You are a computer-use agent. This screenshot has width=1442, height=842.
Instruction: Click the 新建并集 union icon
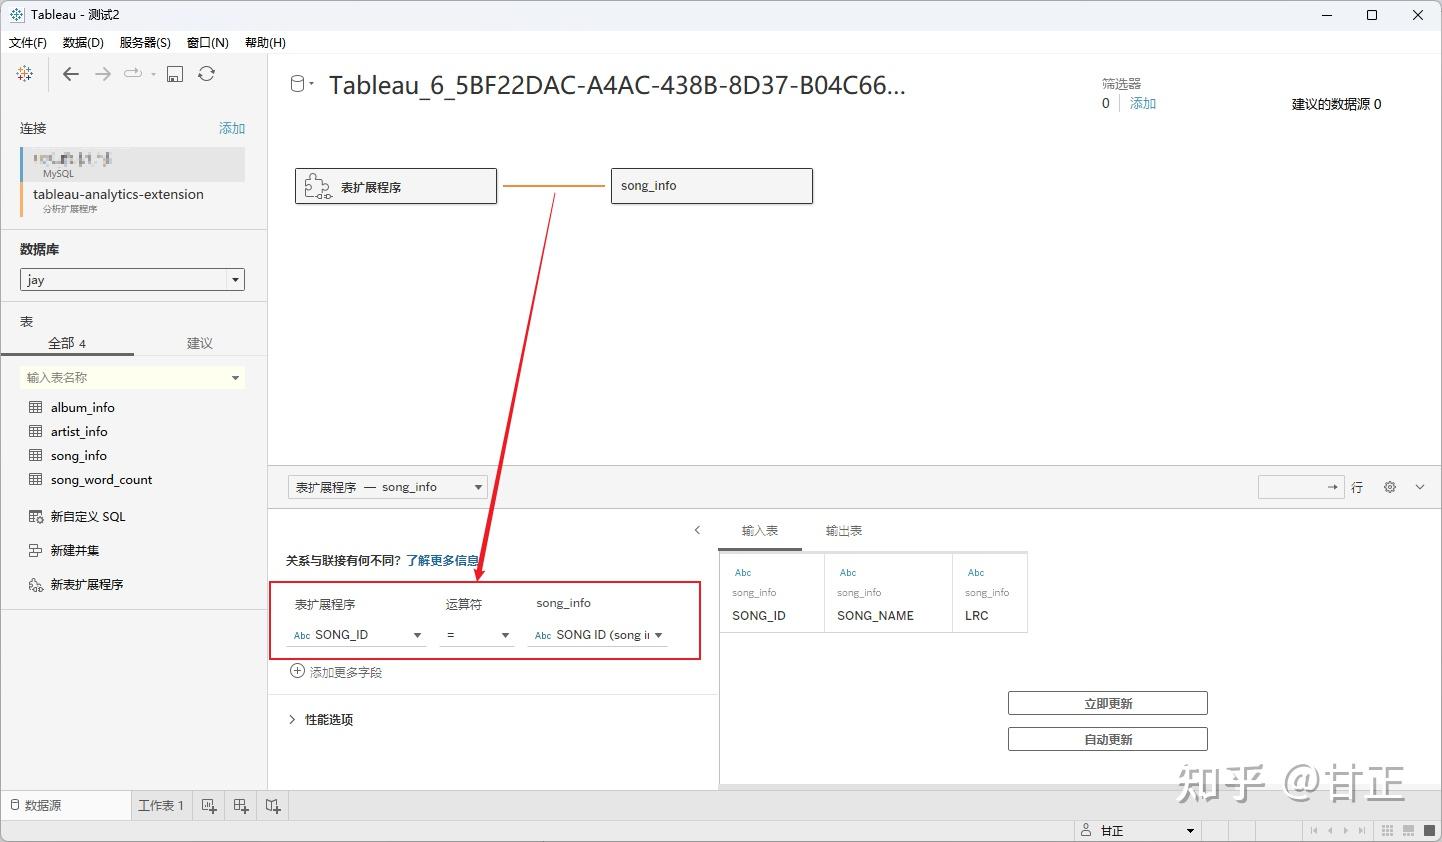click(33, 550)
